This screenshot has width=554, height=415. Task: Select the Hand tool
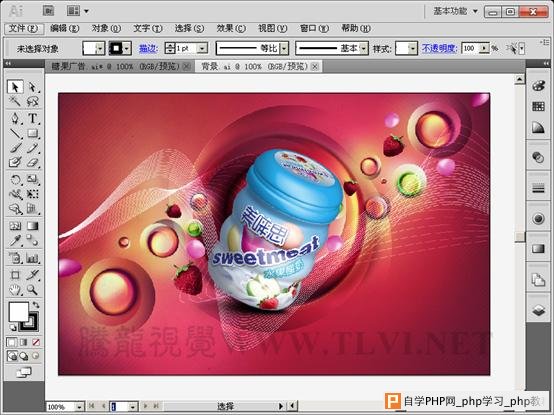click(x=15, y=290)
